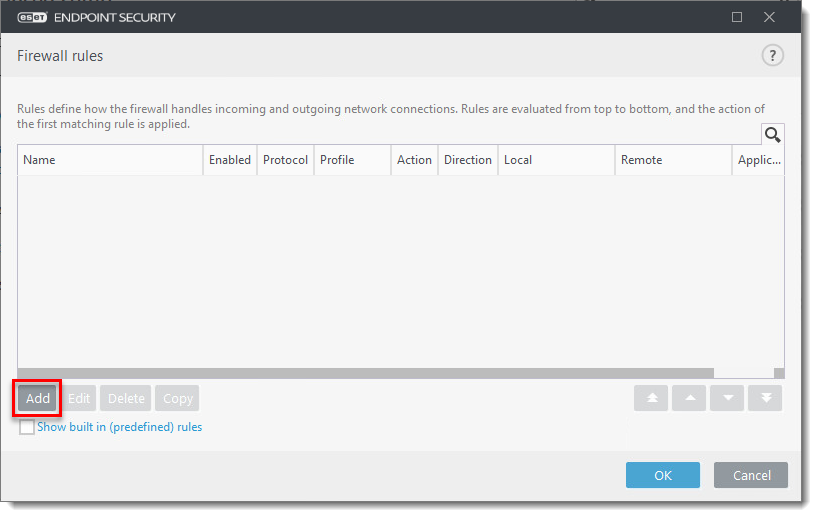
Task: Click the Edit rule button
Action: 79,398
